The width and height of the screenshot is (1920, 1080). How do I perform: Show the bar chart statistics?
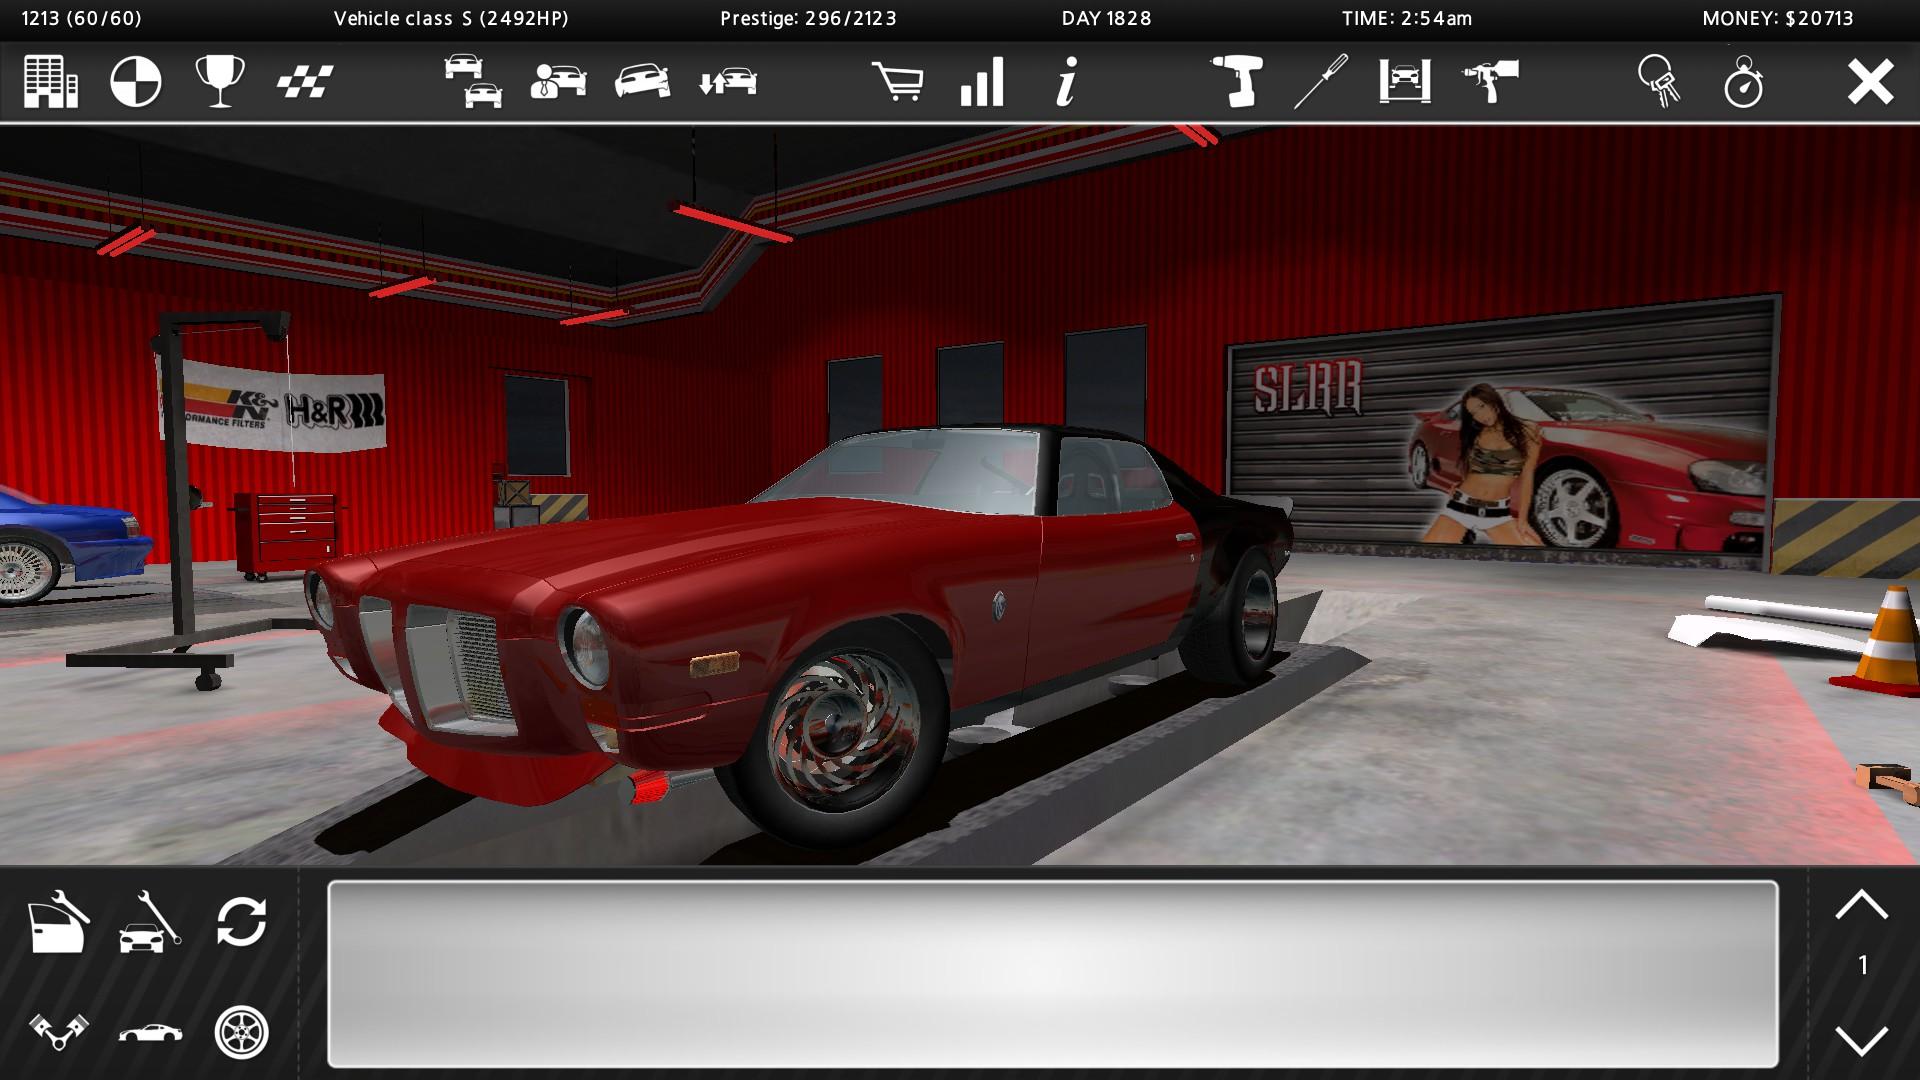tap(982, 81)
